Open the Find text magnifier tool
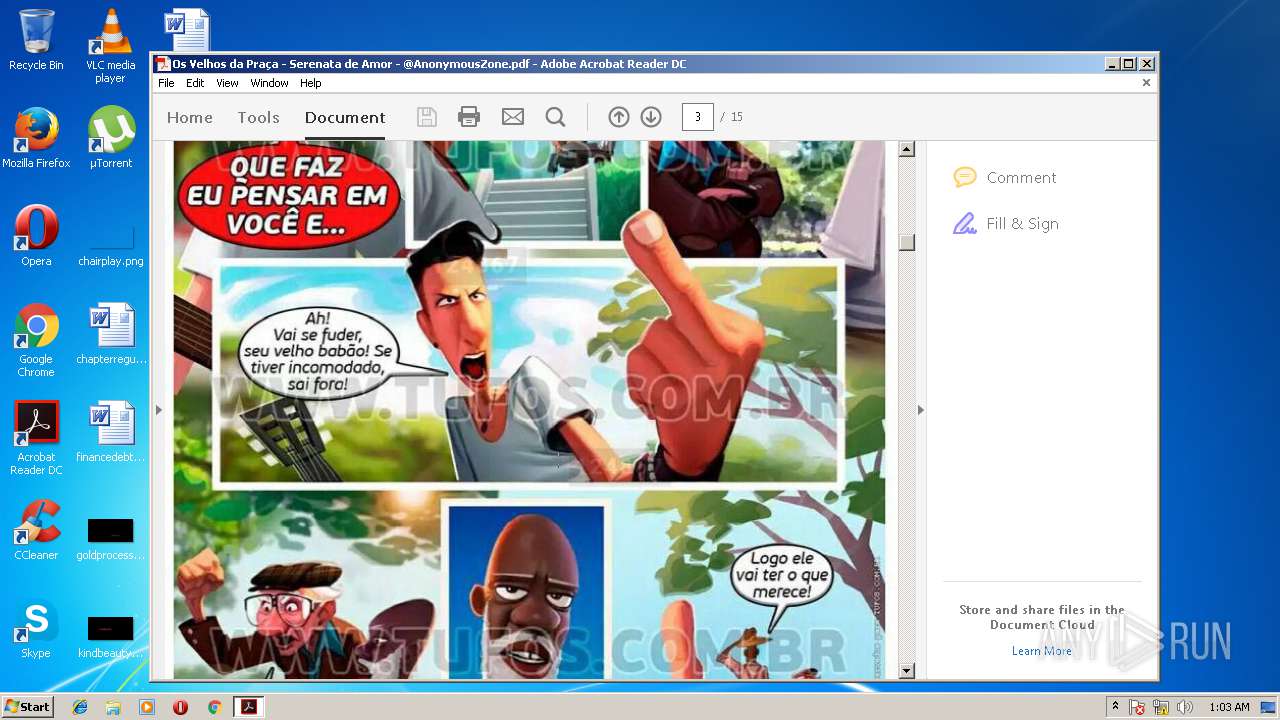1280x720 pixels. coord(556,117)
